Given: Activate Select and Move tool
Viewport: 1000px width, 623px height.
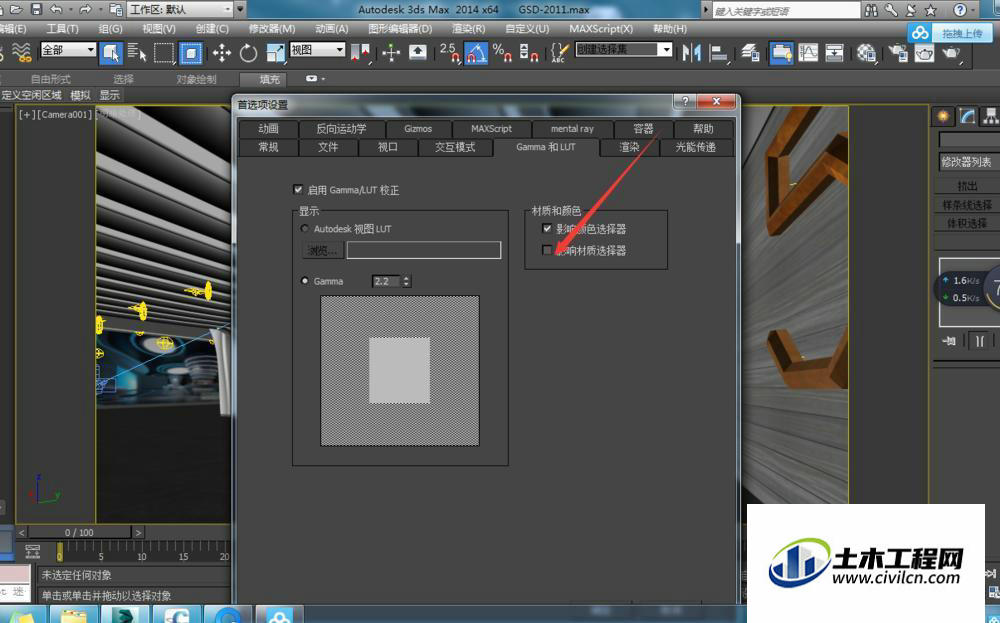Looking at the screenshot, I should [x=221, y=53].
